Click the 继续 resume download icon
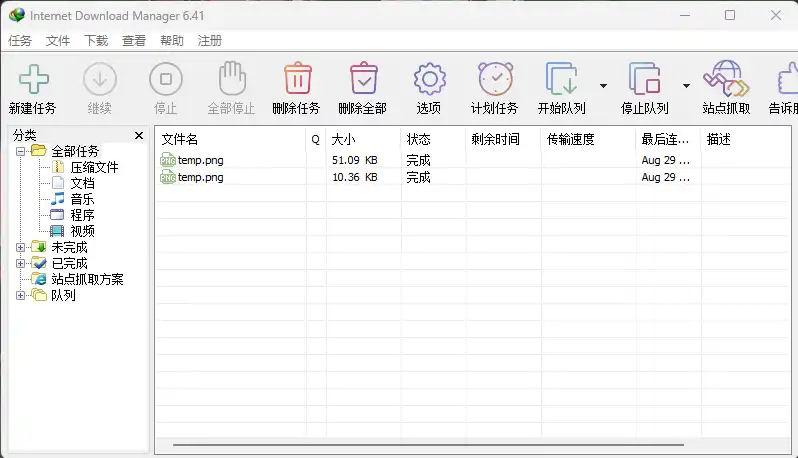798x458 pixels. pos(100,79)
